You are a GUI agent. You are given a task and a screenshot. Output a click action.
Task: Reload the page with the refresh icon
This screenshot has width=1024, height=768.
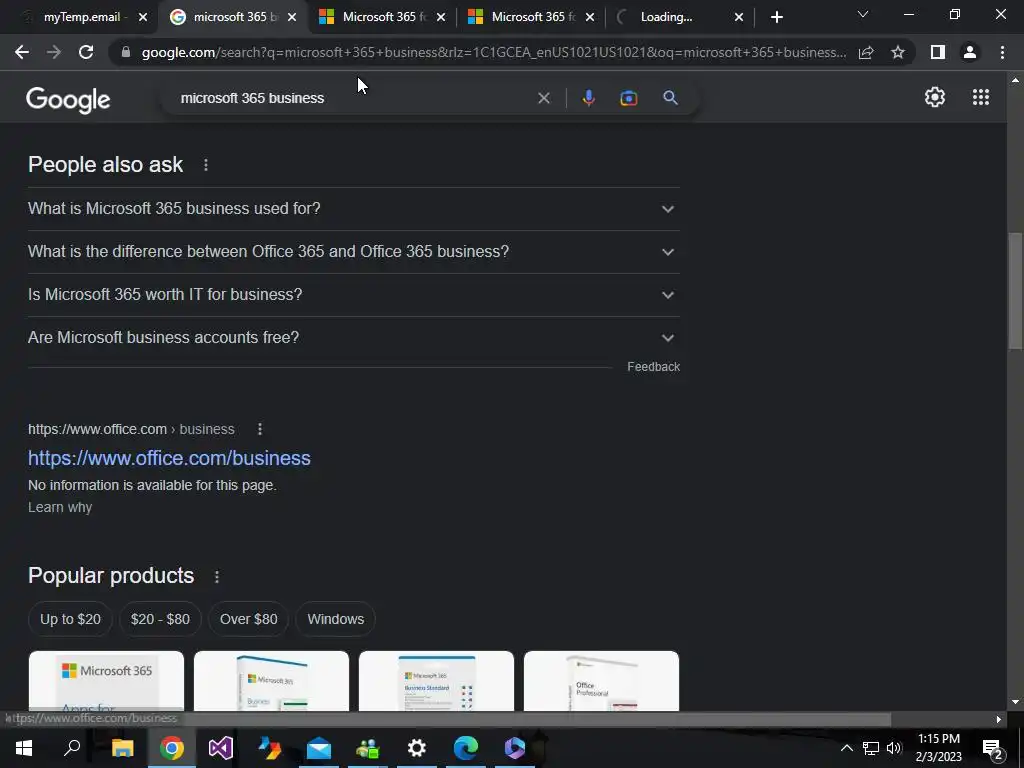click(86, 52)
